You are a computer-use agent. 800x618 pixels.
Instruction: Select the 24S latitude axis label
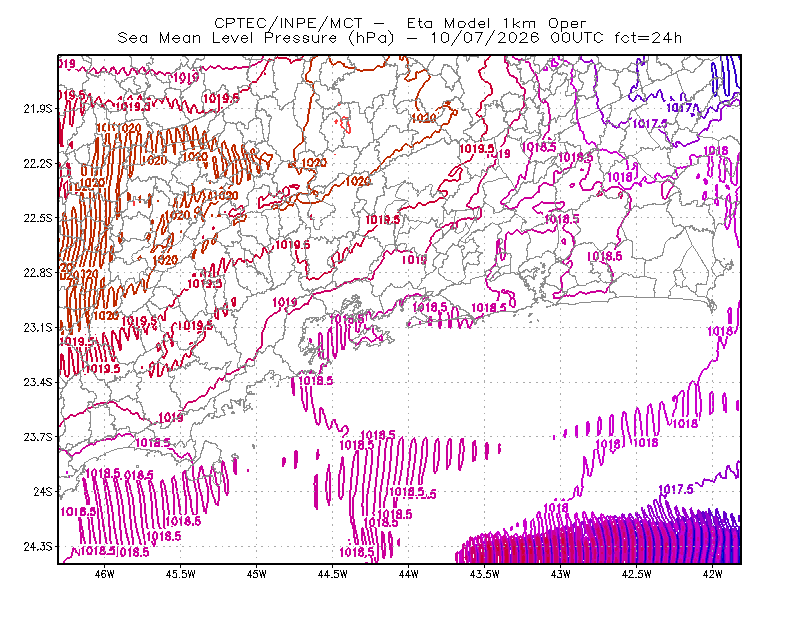click(43, 491)
